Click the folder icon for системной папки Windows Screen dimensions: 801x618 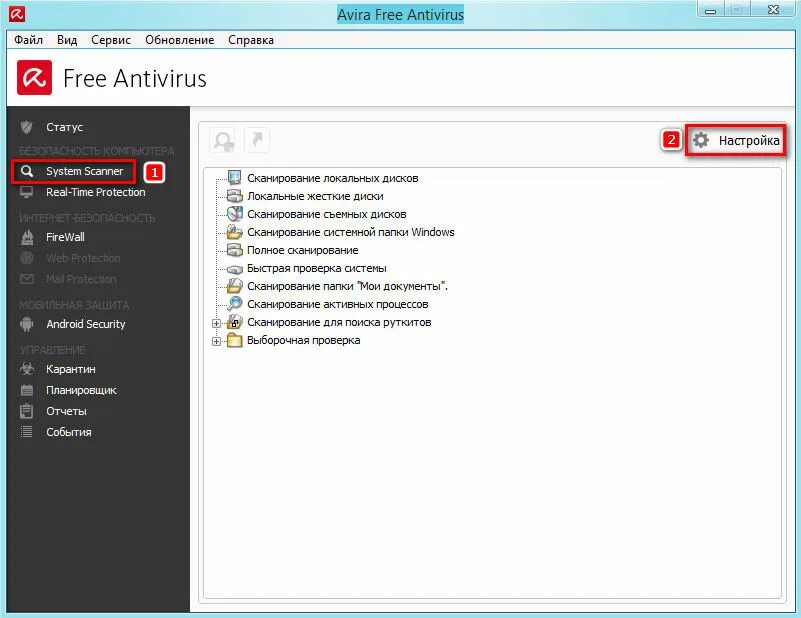(234, 232)
